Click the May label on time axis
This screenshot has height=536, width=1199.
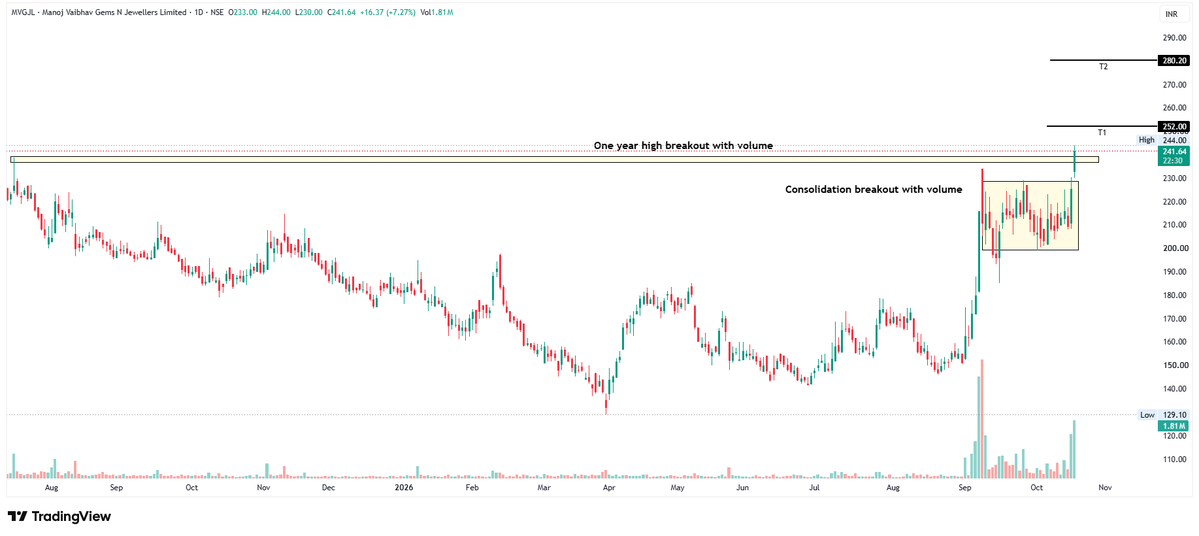coord(678,486)
